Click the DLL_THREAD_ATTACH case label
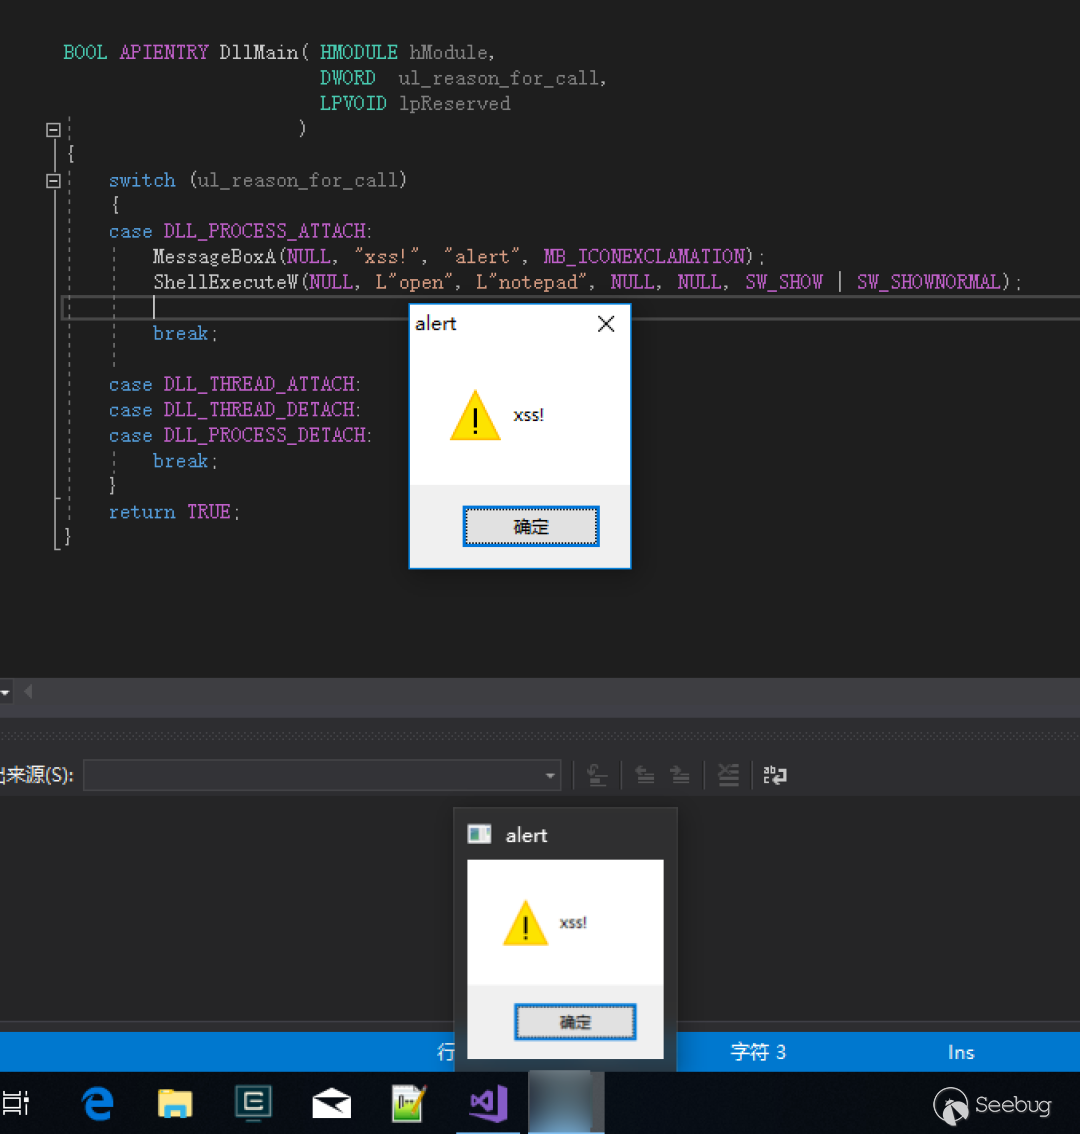This screenshot has width=1080, height=1134. (x=260, y=384)
